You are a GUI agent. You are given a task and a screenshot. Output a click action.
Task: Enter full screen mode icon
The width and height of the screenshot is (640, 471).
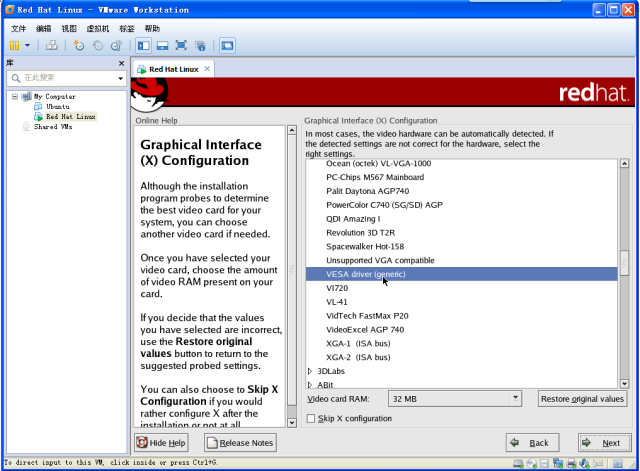[x=181, y=45]
